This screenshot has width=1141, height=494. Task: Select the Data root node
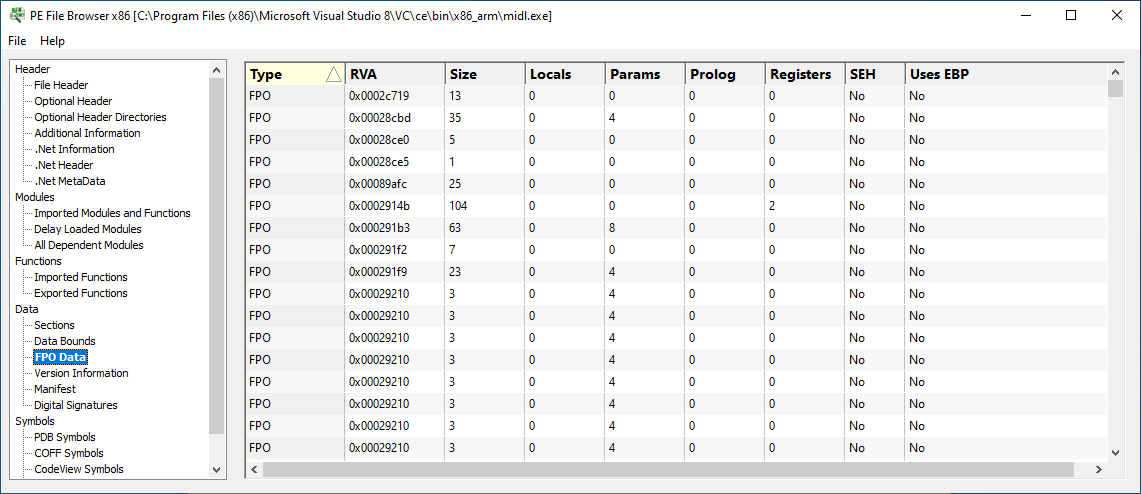[x=27, y=309]
